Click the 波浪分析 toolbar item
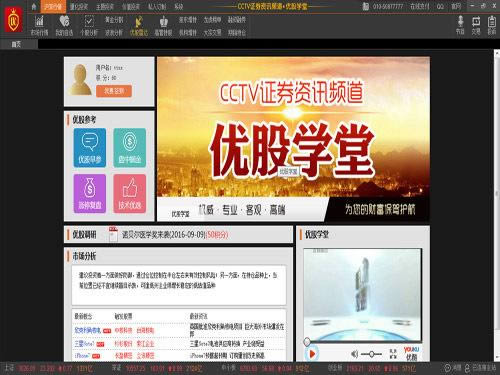The image size is (500, 375). pyautogui.click(x=114, y=32)
